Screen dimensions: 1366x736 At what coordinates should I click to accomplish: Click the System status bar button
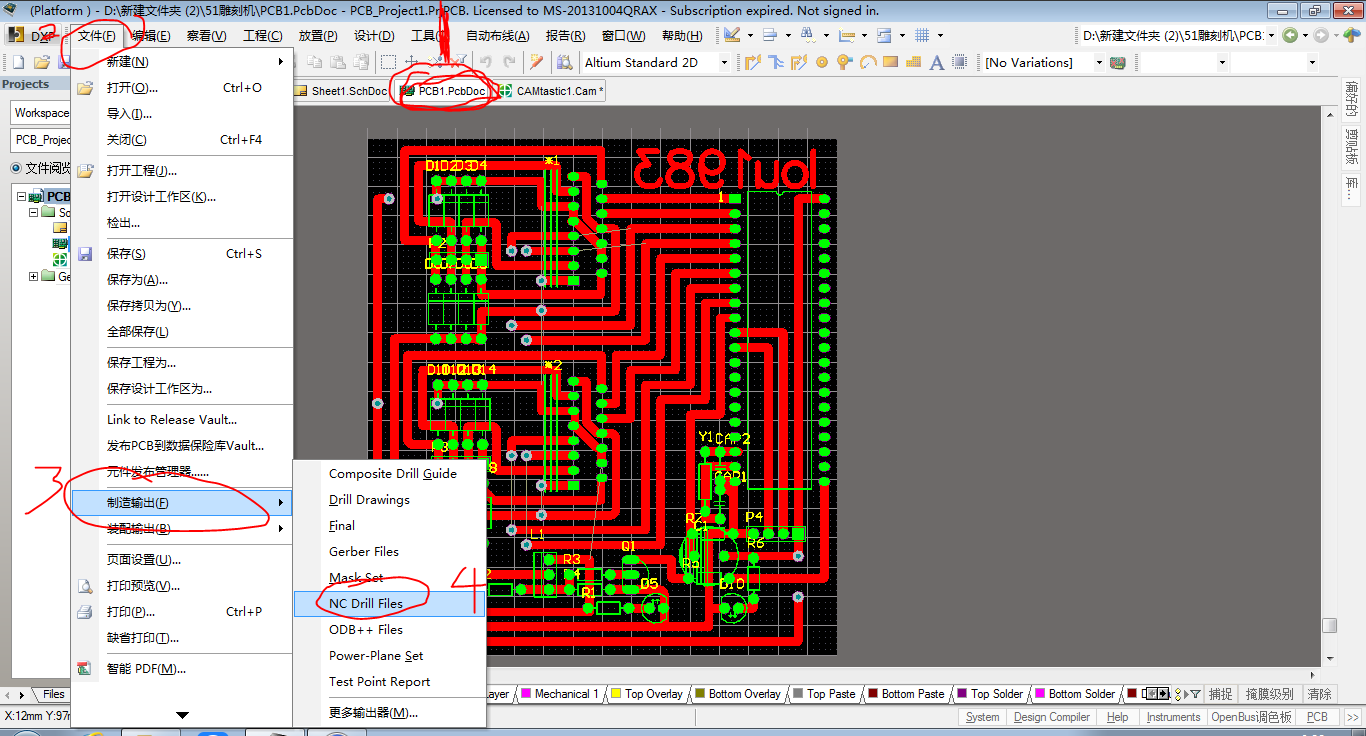pyautogui.click(x=982, y=717)
